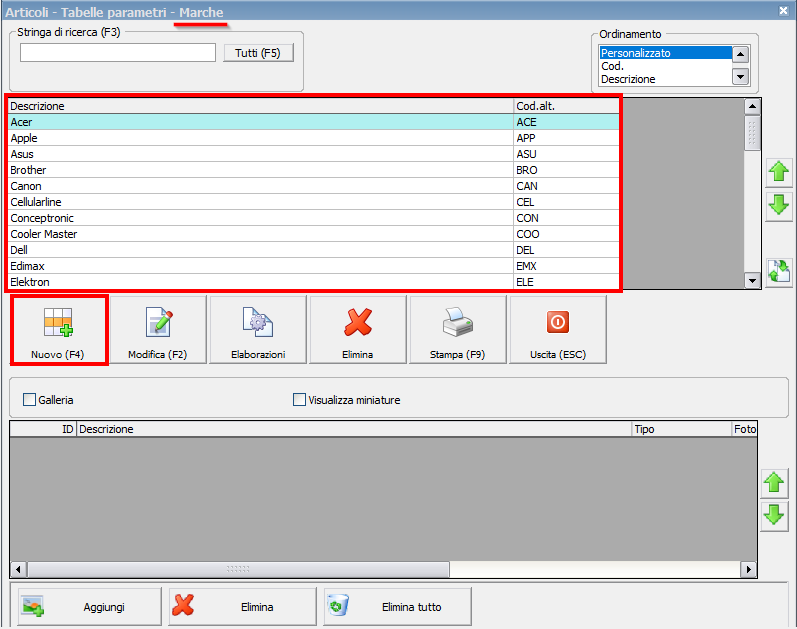Select the Conceptronic row

point(314,218)
